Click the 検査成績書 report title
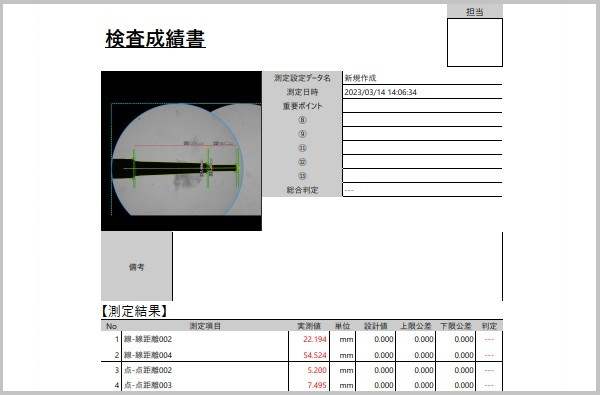The height and width of the screenshot is (395, 600). click(x=155, y=38)
